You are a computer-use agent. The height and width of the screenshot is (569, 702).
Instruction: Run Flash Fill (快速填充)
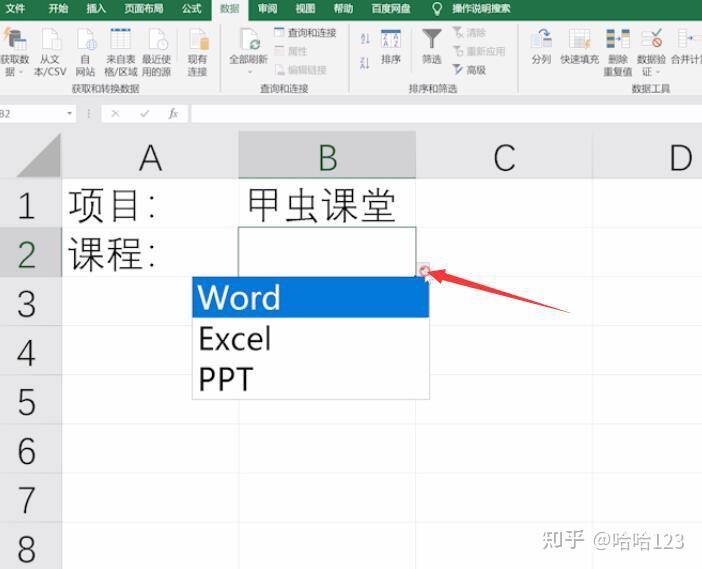coord(579,47)
